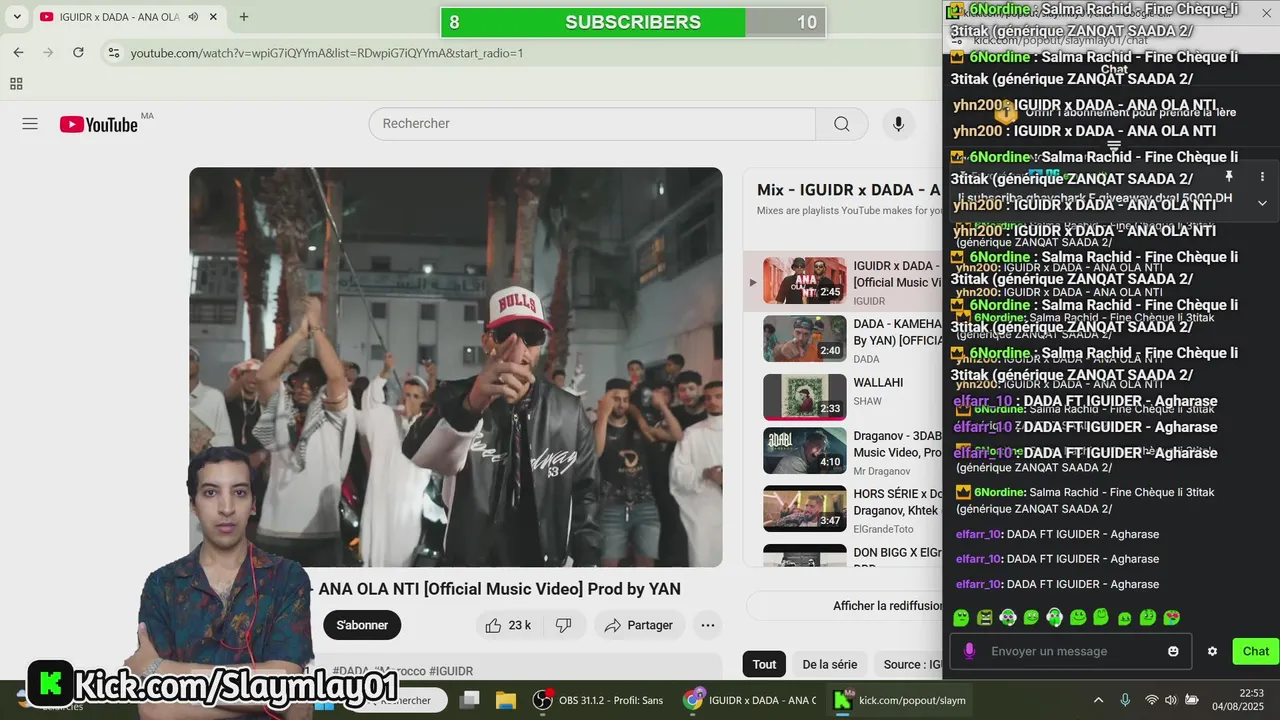The width and height of the screenshot is (1280, 720).
Task: Select the Tout filter chip
Action: (764, 664)
